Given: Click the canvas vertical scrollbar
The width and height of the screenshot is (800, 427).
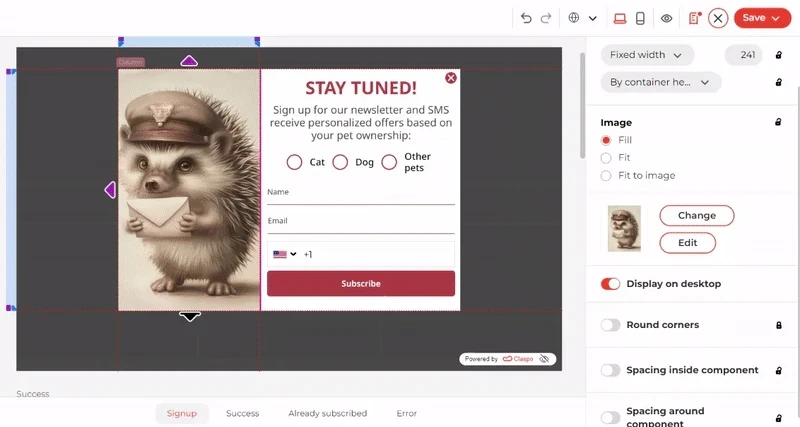Looking at the screenshot, I should click(x=582, y=105).
